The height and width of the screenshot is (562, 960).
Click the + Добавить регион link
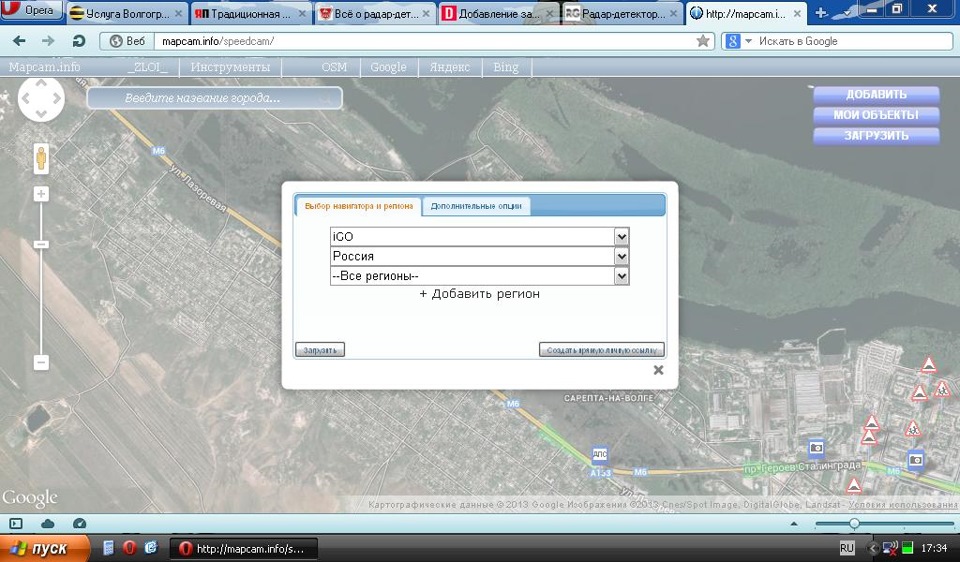[x=479, y=294]
